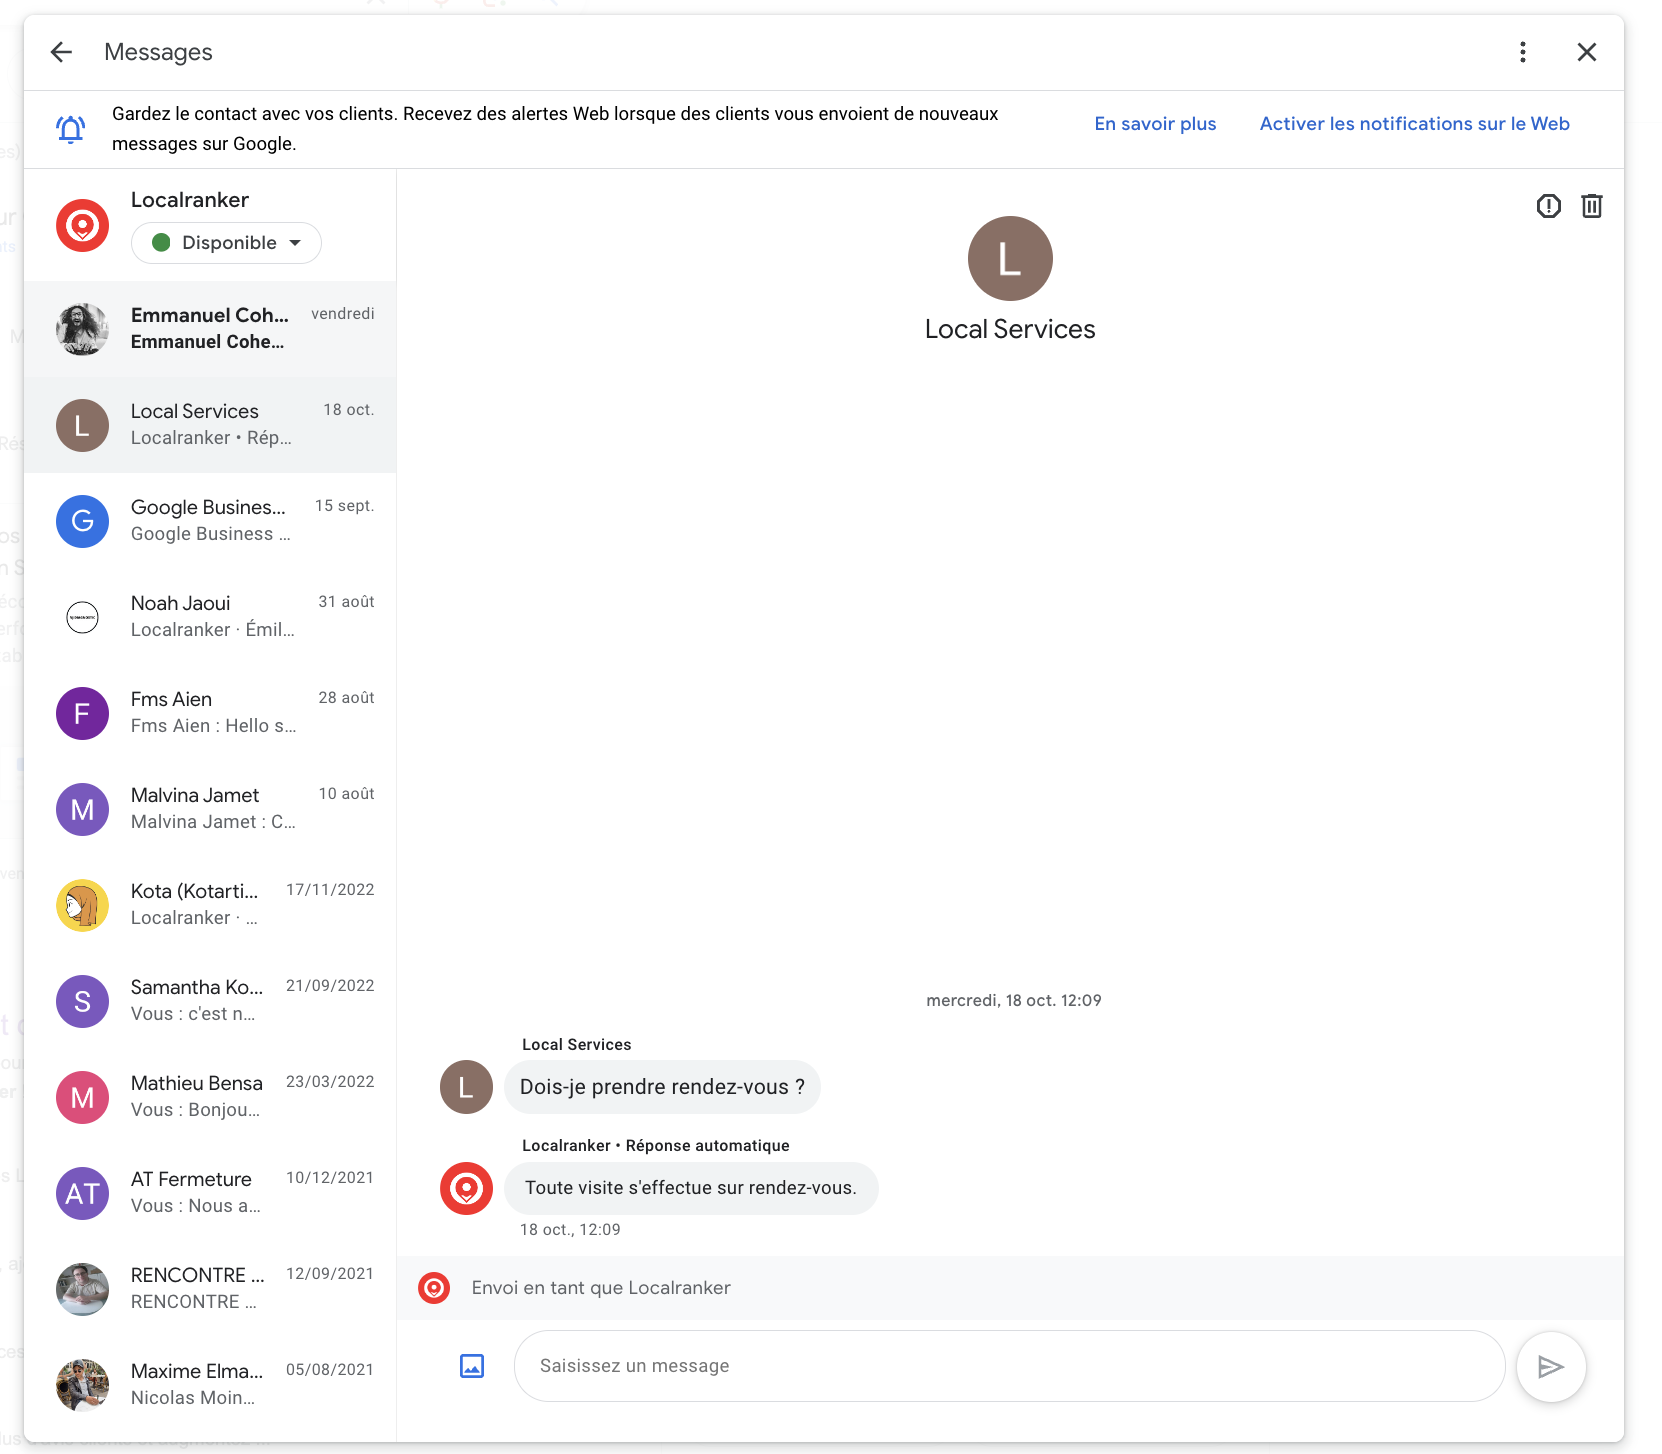Viewport: 1662px width, 1454px height.
Task: Click the notification bell icon
Action: [x=70, y=129]
